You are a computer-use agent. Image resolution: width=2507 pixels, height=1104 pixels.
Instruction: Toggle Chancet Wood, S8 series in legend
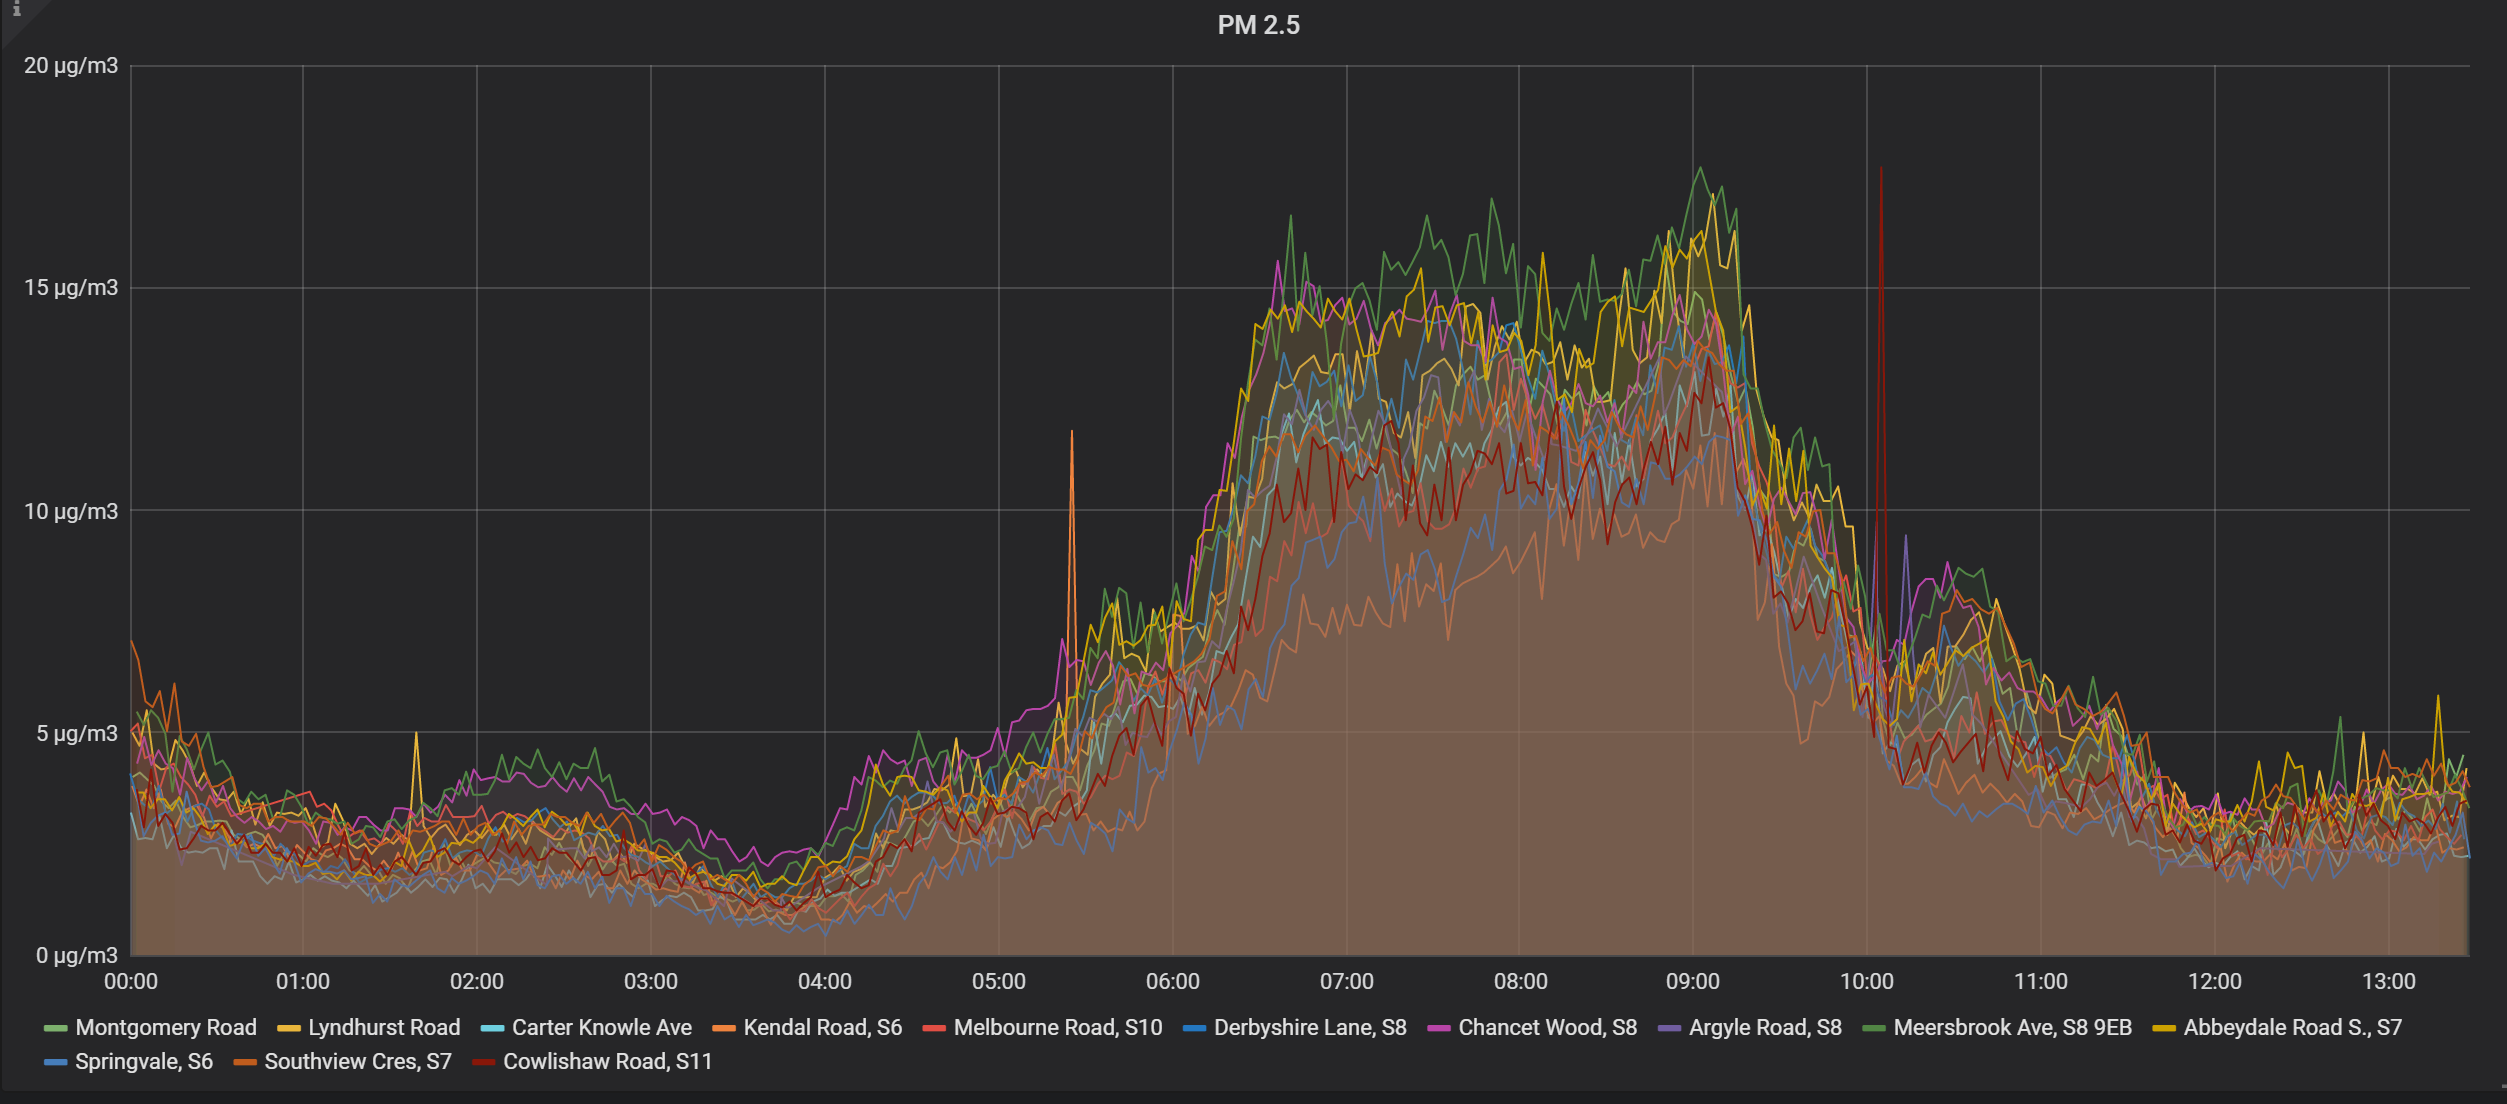[x=1548, y=1027]
